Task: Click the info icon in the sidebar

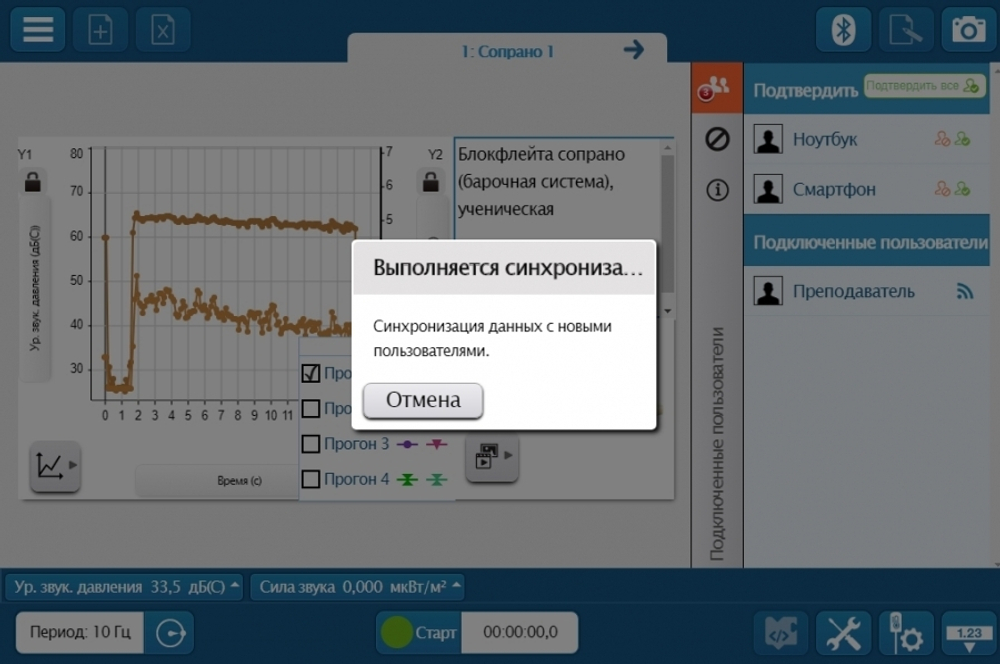Action: click(x=717, y=190)
